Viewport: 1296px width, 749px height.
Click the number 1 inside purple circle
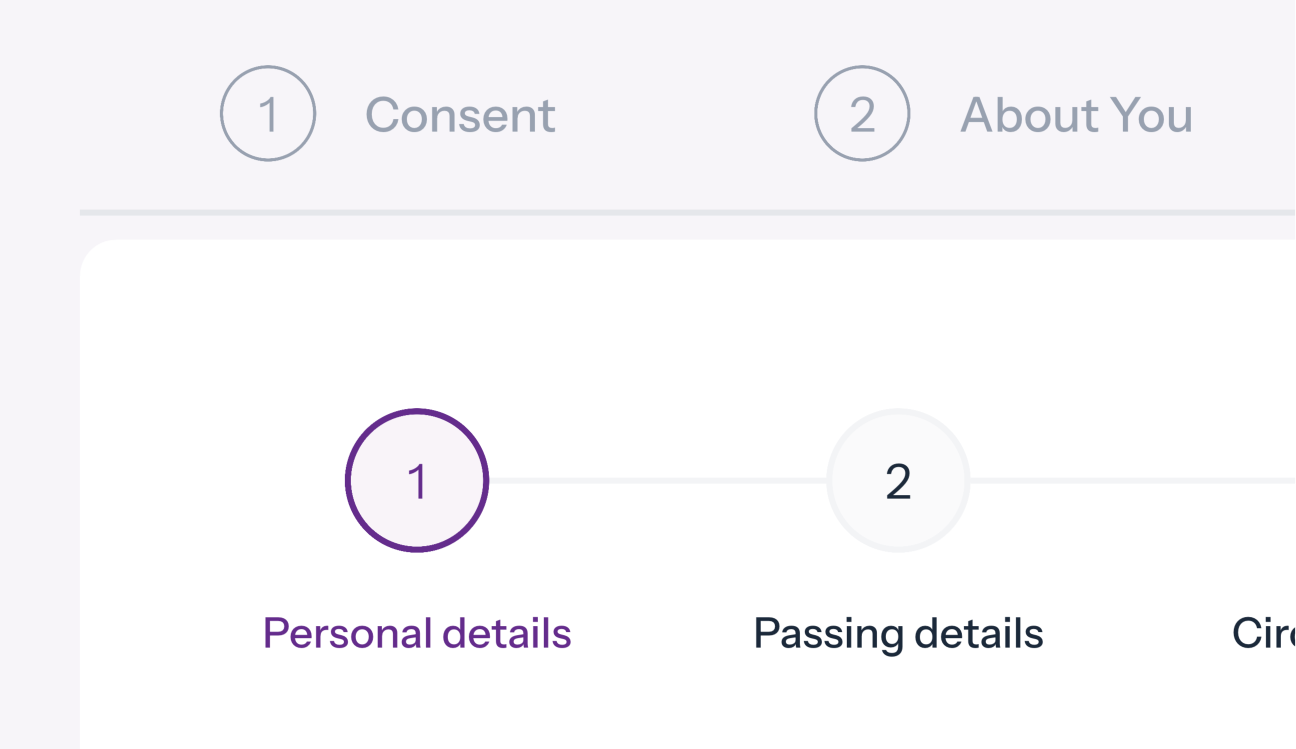pos(417,482)
